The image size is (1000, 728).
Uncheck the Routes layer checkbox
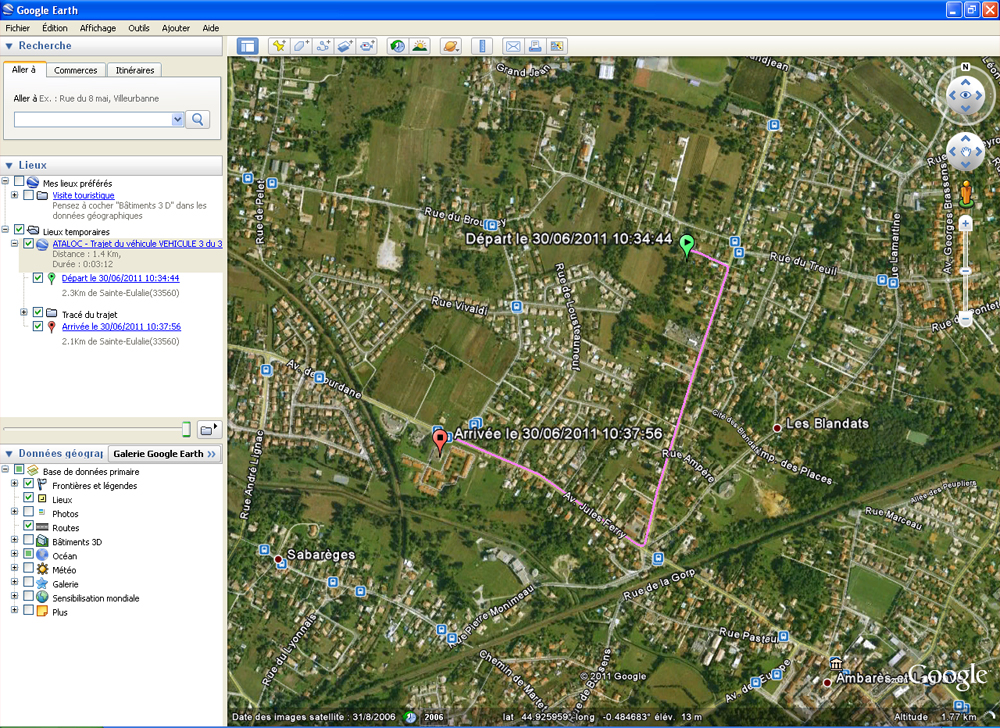point(29,527)
